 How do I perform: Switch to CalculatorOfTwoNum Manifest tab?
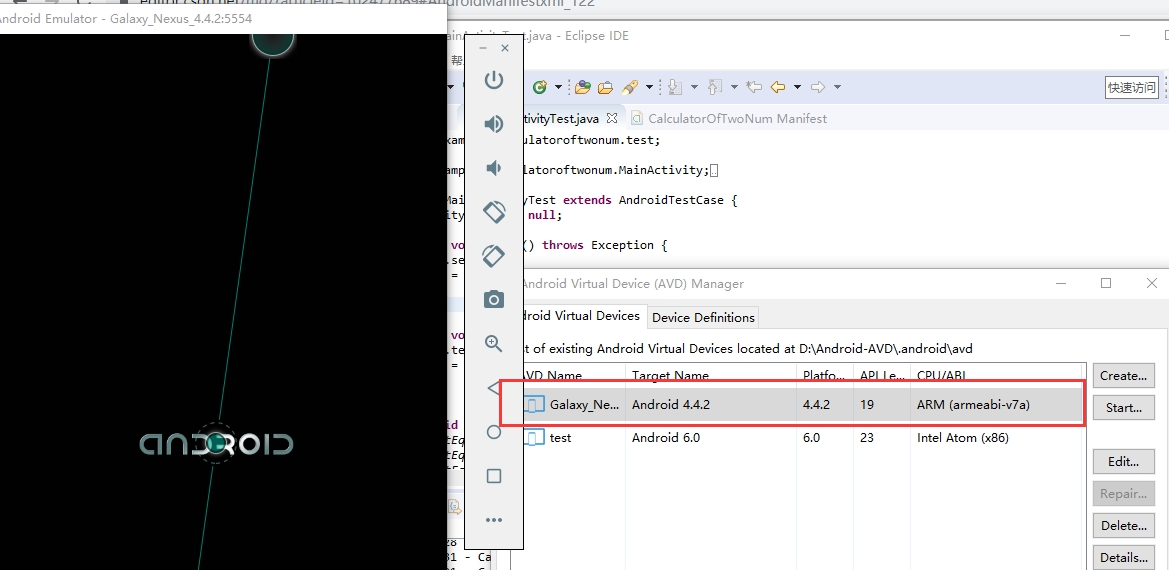point(728,118)
